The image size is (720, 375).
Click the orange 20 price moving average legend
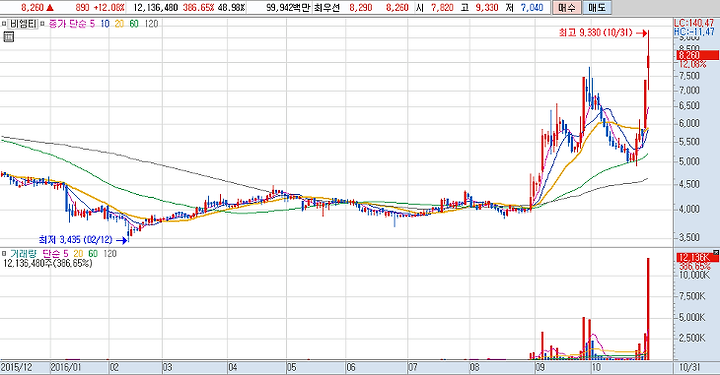(x=119, y=24)
